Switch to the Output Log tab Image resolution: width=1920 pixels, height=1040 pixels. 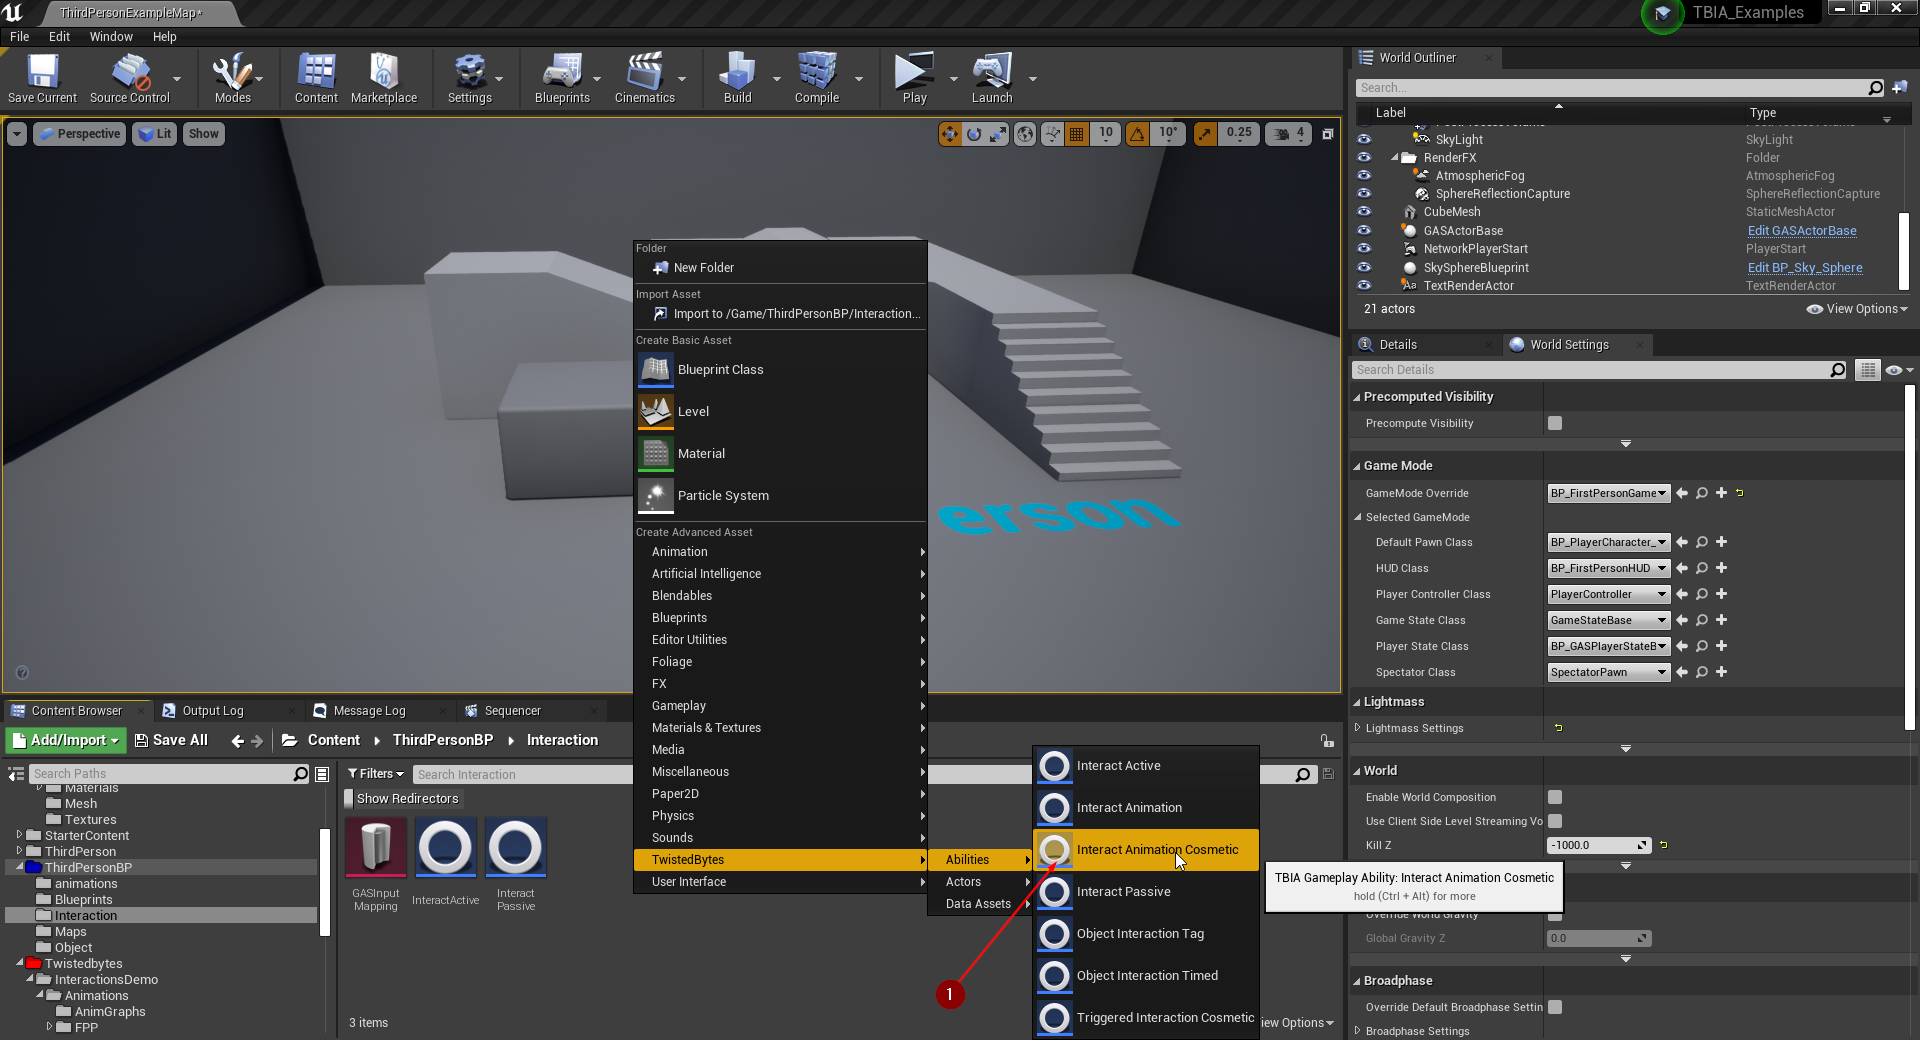coord(212,711)
